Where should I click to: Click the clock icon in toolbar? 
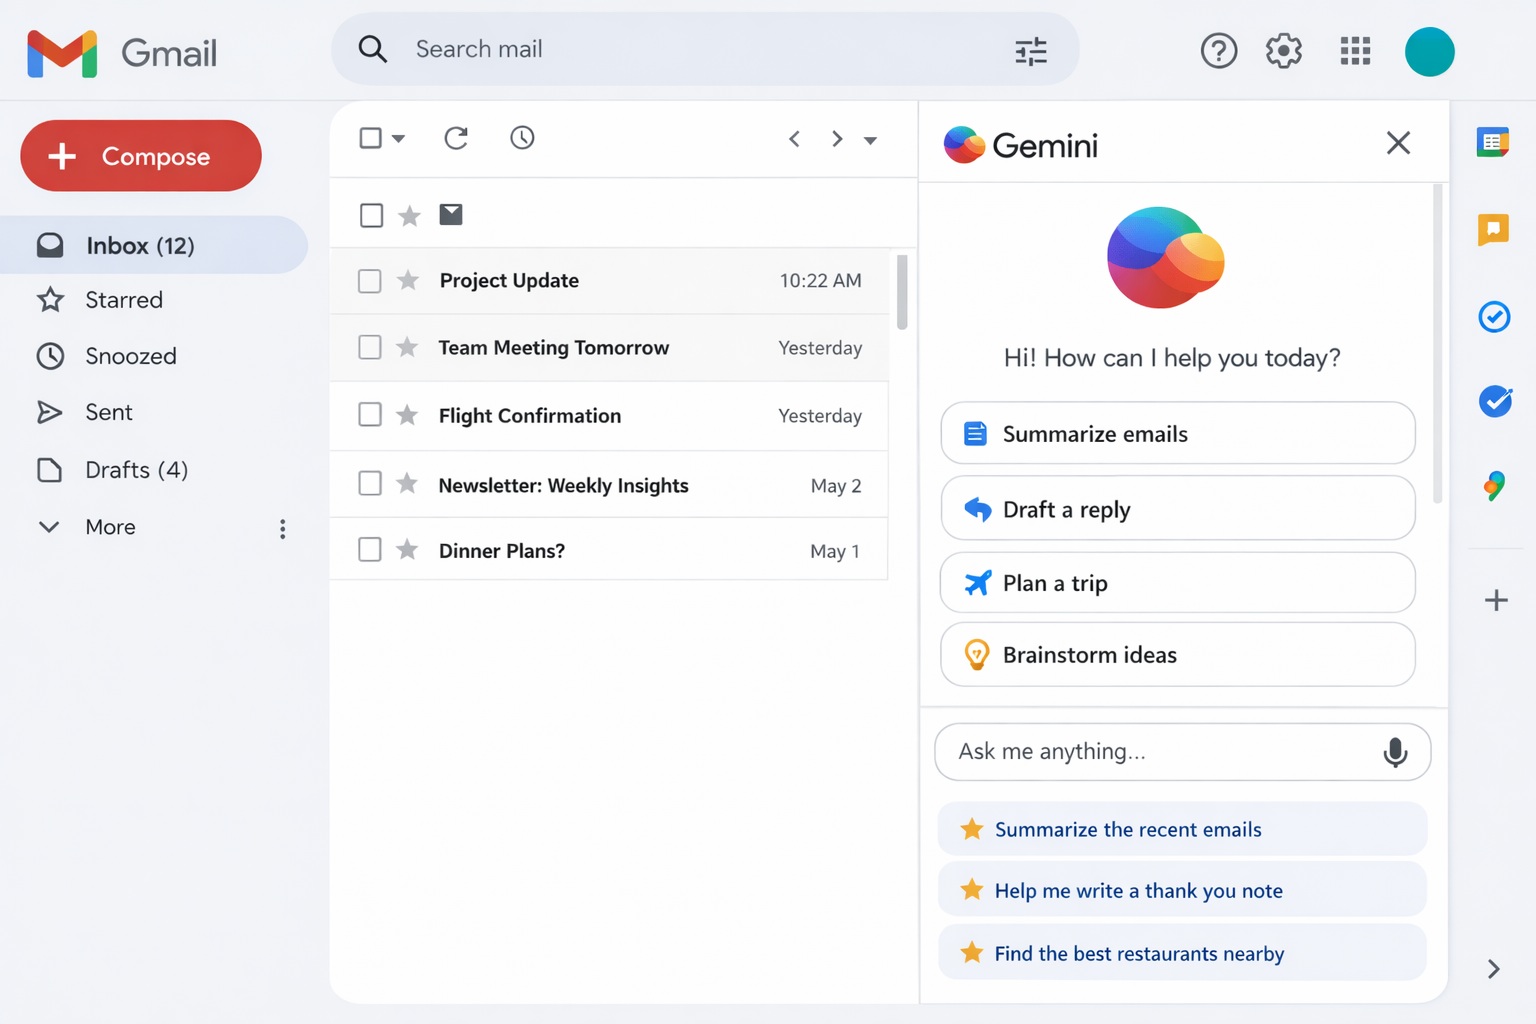coord(522,138)
